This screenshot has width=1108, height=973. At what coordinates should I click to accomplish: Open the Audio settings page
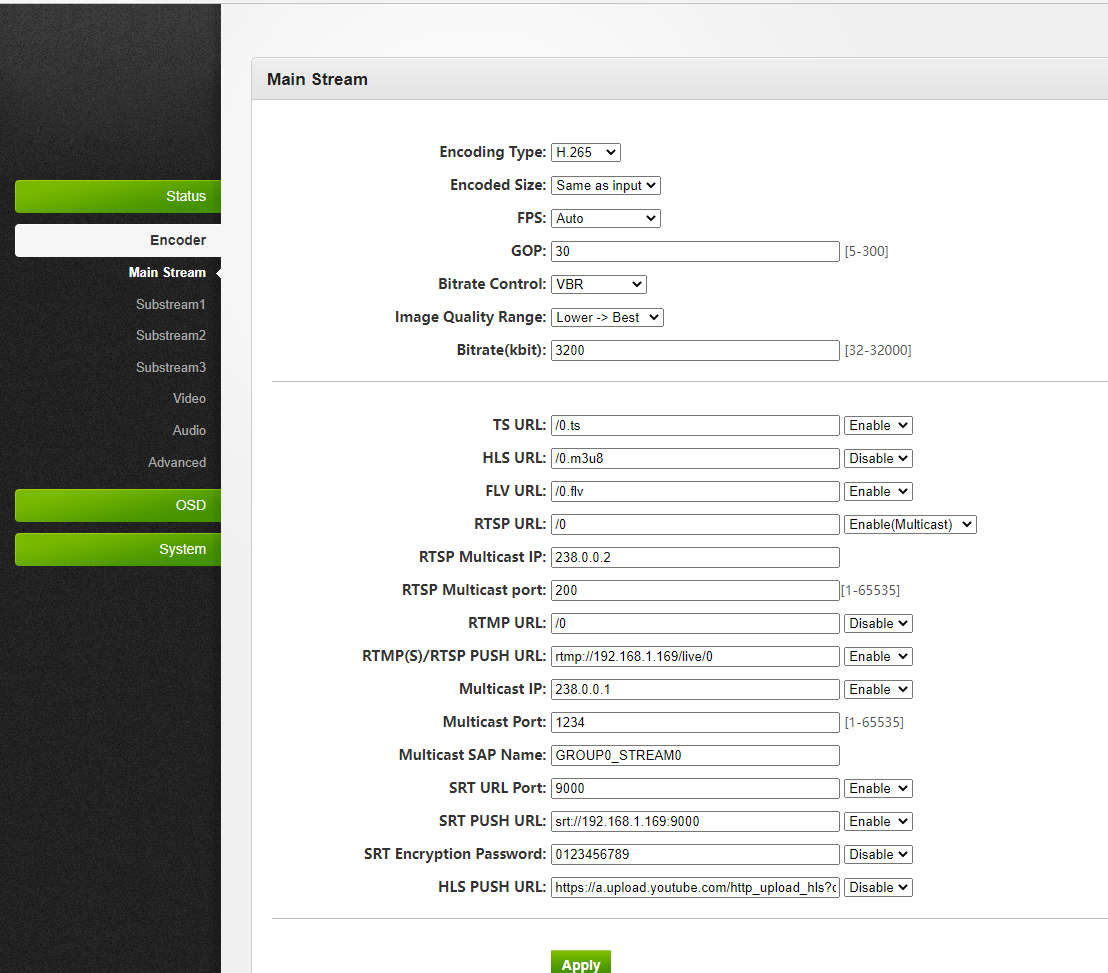coord(189,430)
